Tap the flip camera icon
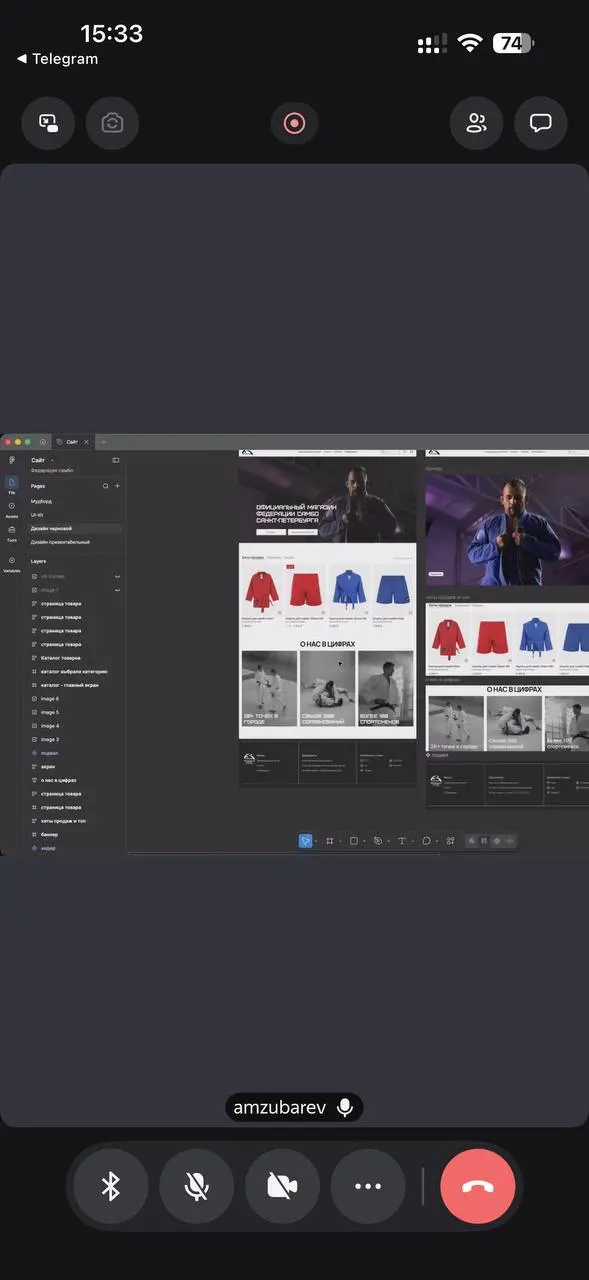 pos(112,124)
